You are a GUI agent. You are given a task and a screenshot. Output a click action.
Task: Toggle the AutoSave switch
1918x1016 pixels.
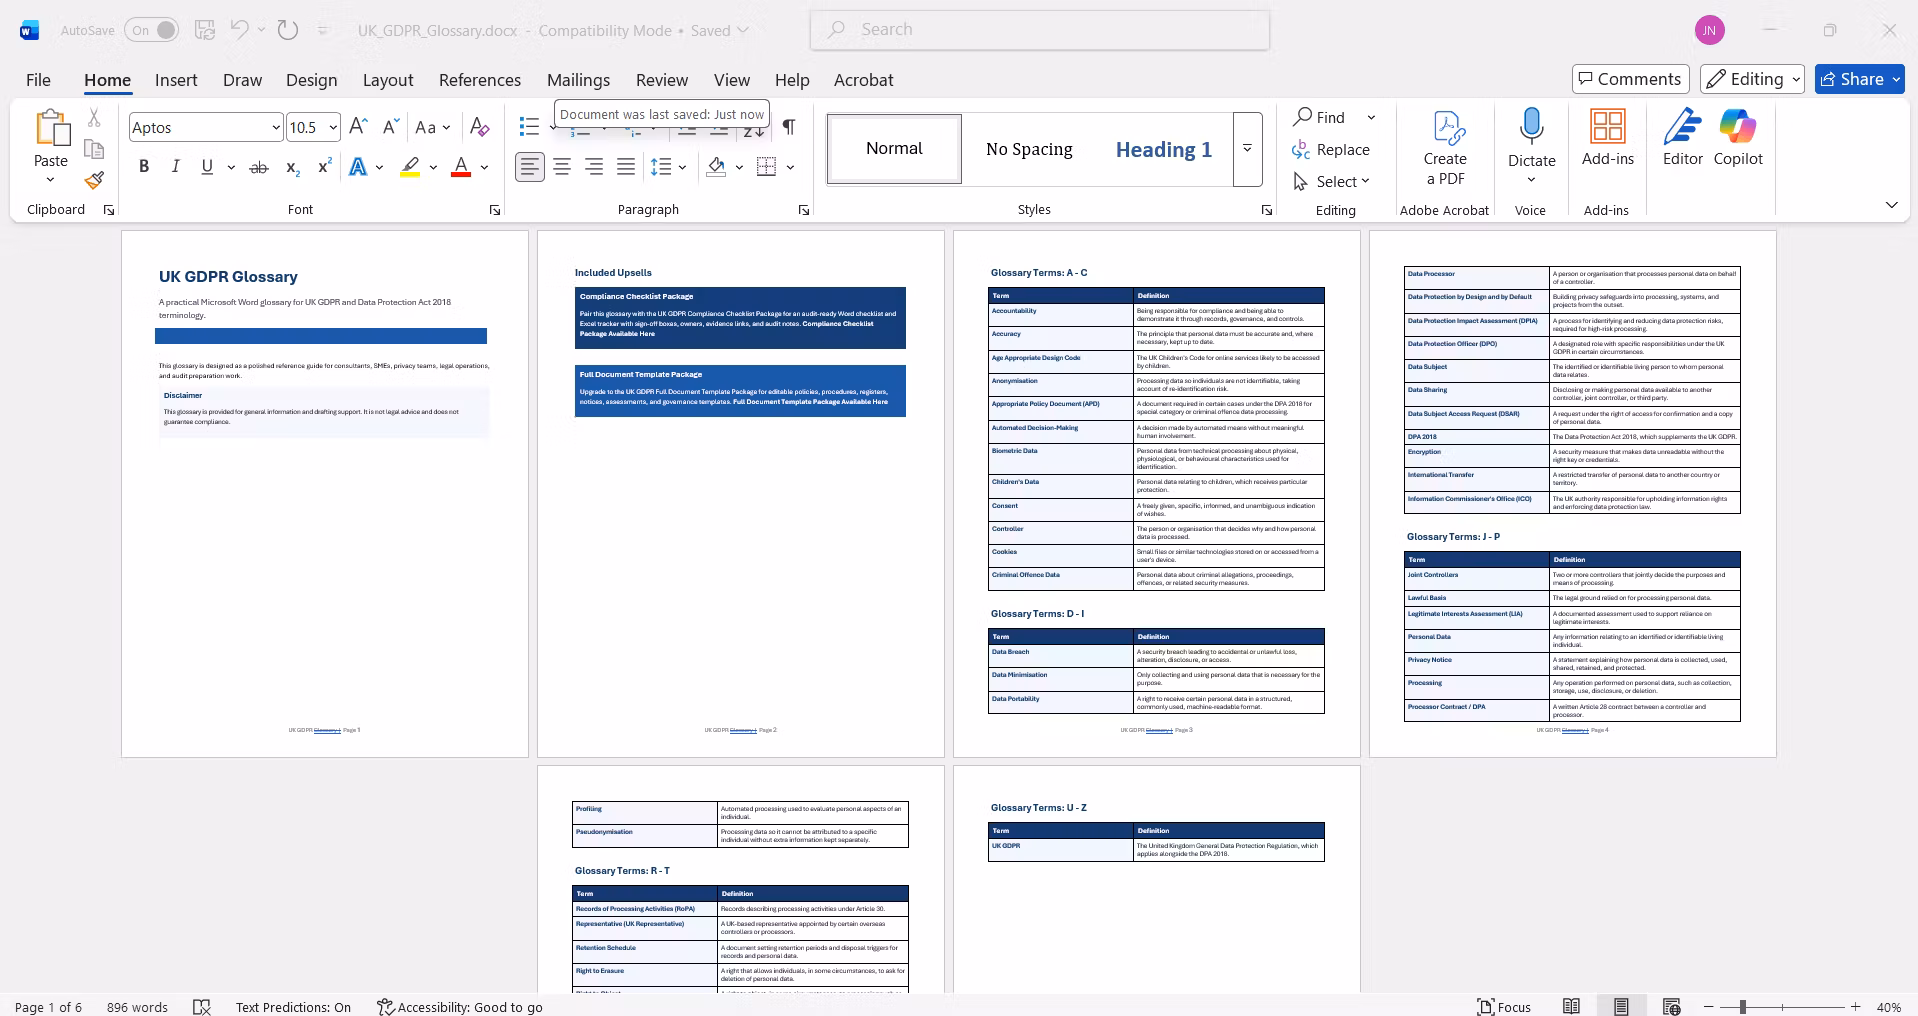point(152,30)
